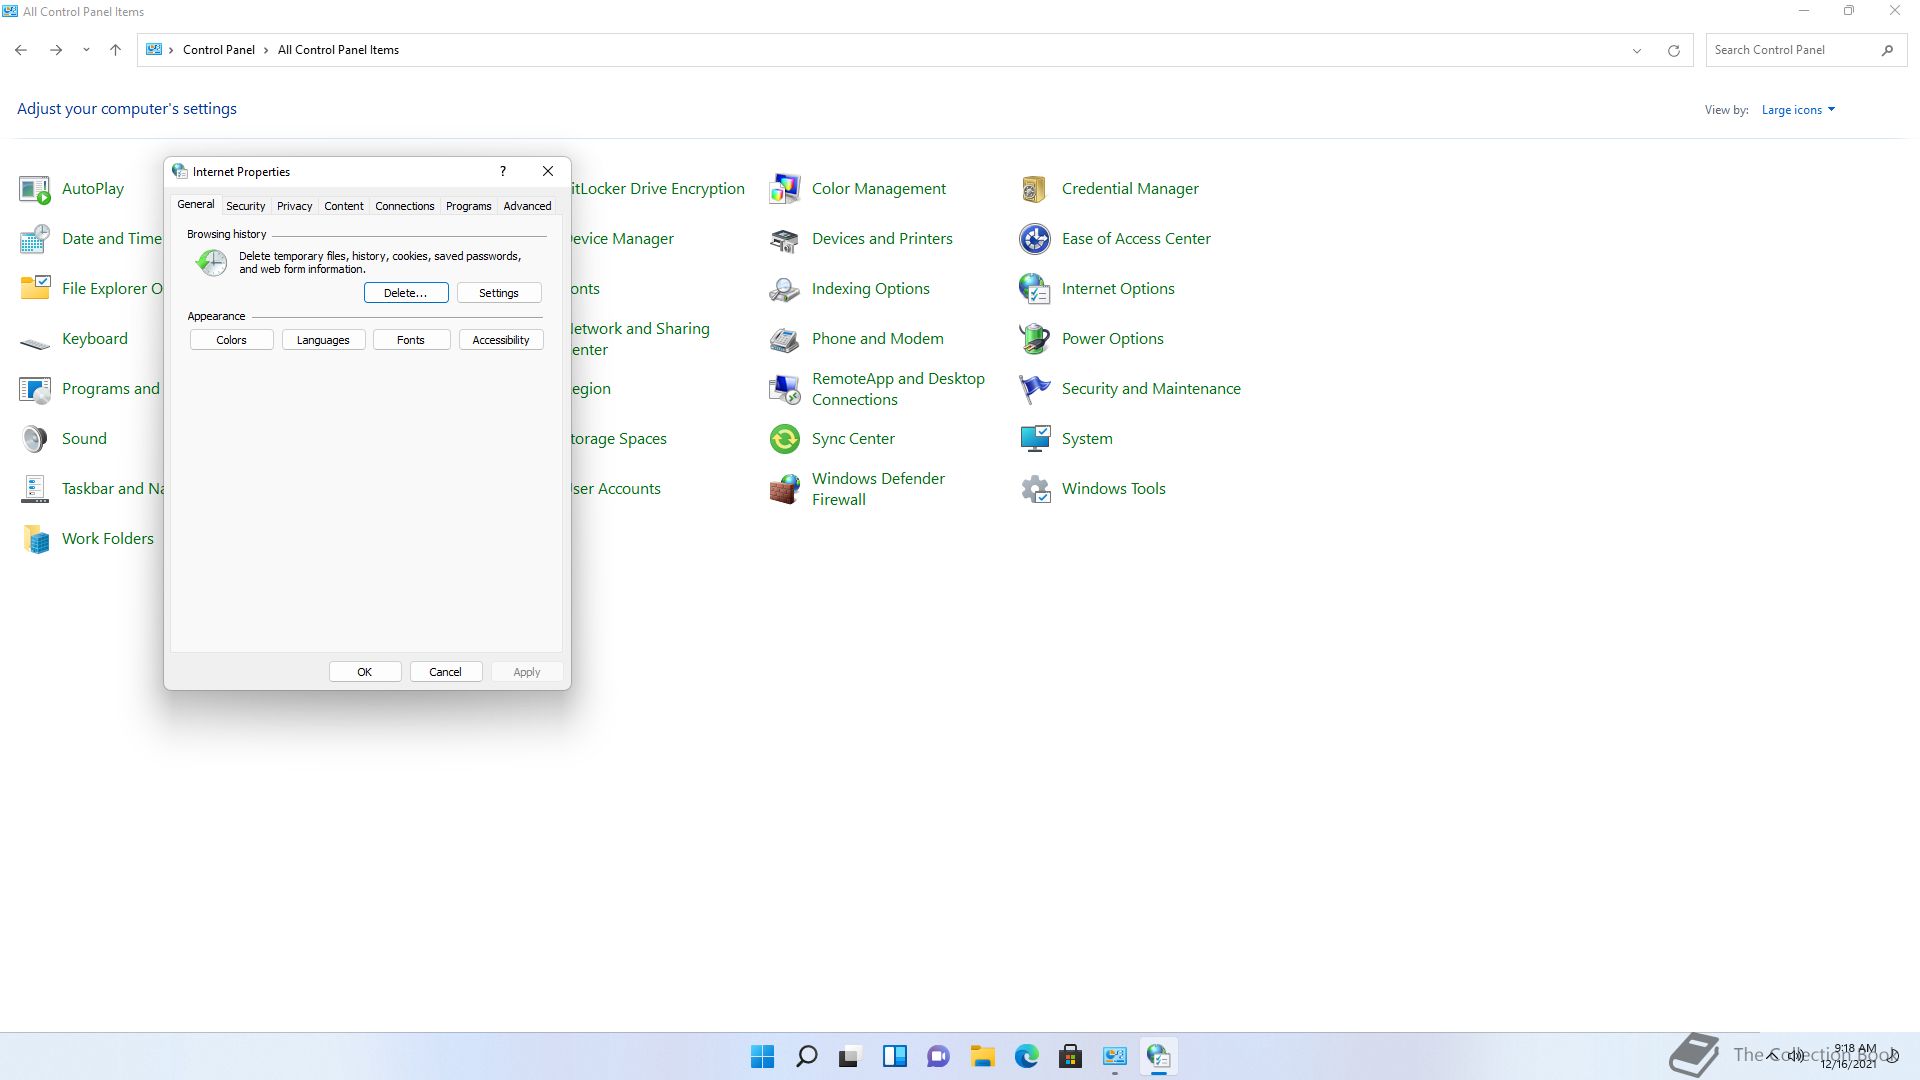Click the Color Management icon
1920x1080 pixels.
pyautogui.click(x=785, y=189)
